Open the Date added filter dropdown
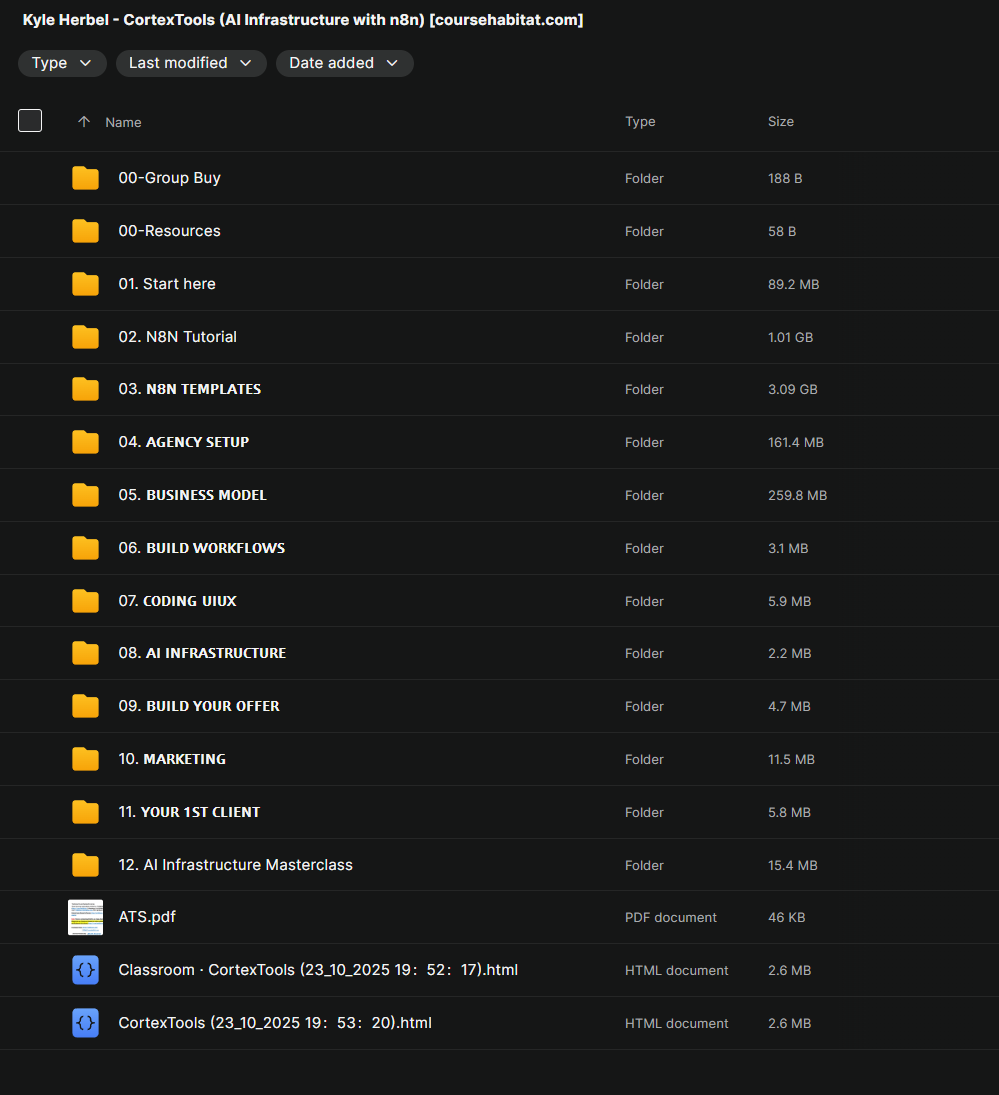Viewport: 999px width, 1095px height. click(x=344, y=64)
